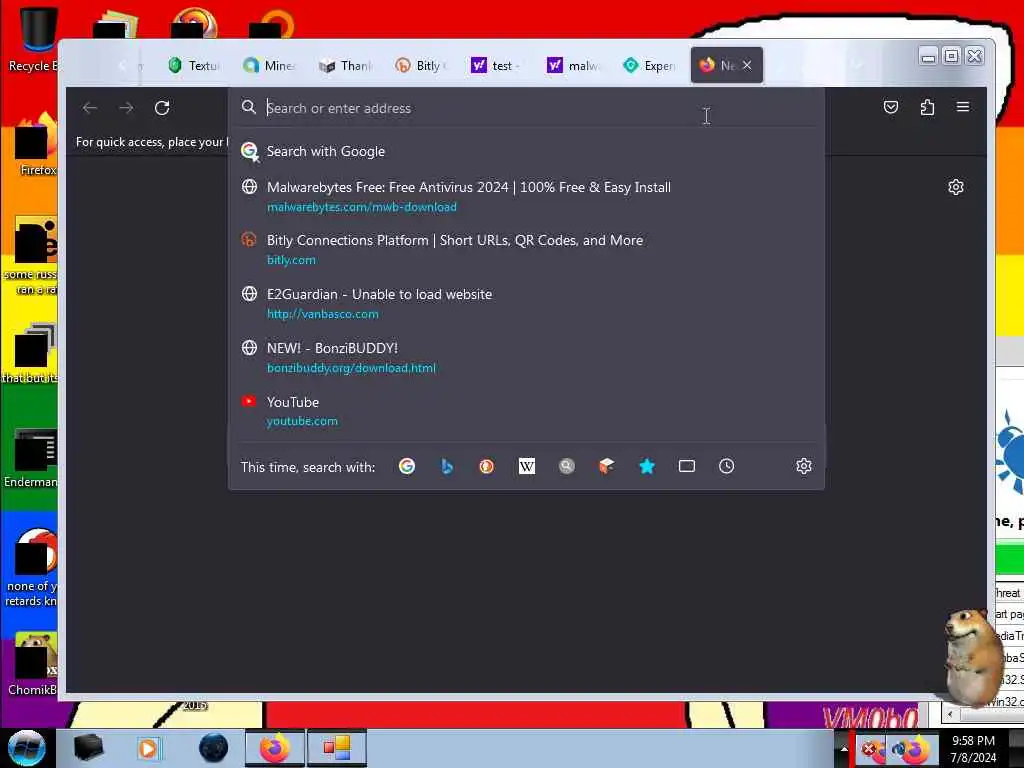The image size is (1024, 768).
Task: Open new tab page settings gear
Action: pos(955,187)
